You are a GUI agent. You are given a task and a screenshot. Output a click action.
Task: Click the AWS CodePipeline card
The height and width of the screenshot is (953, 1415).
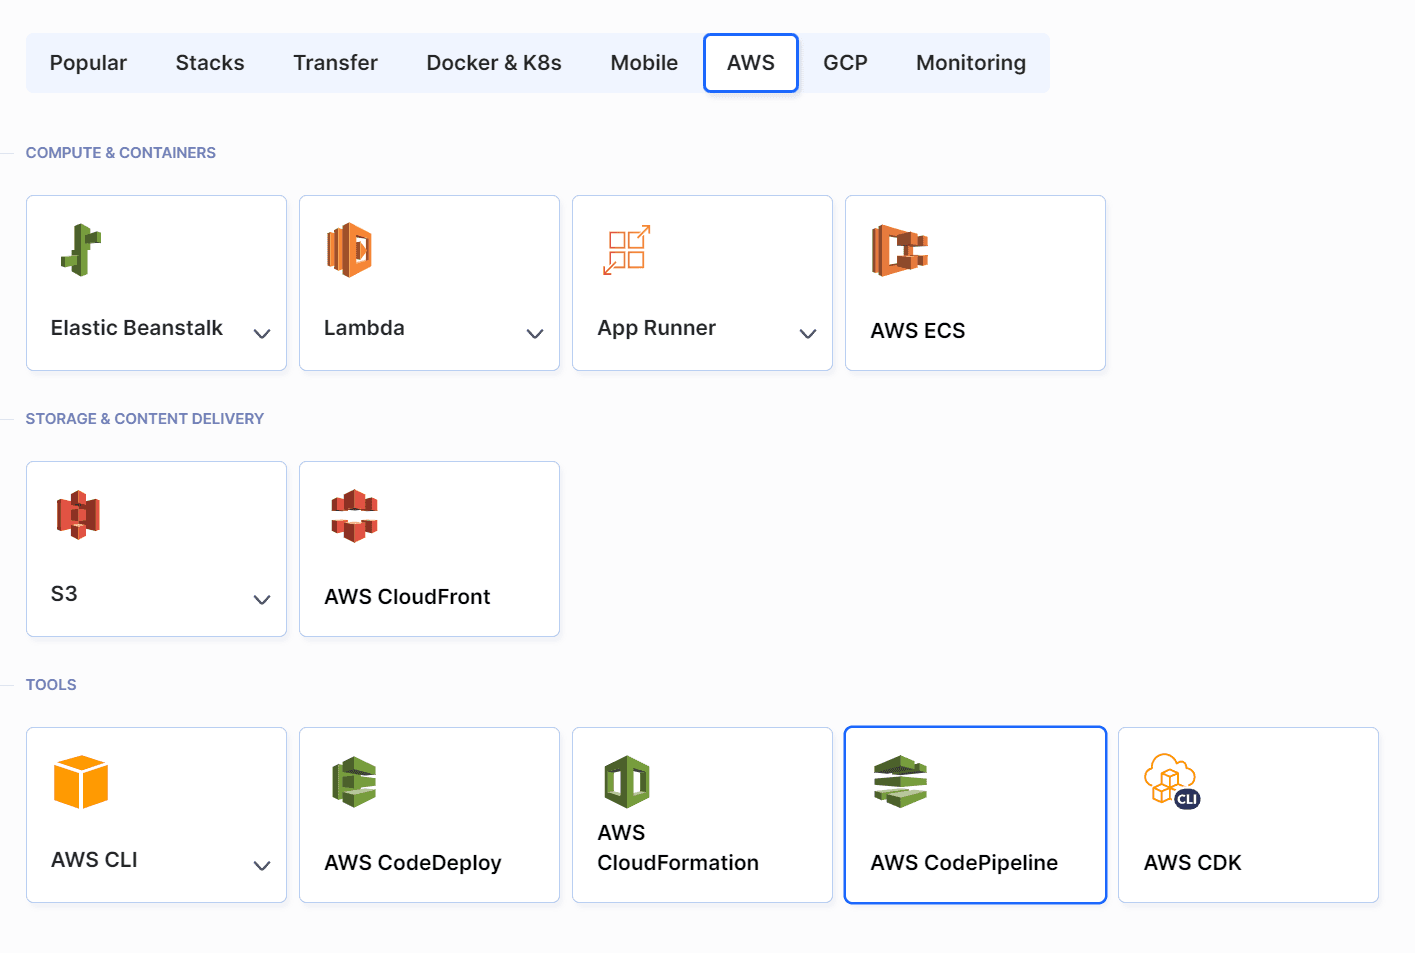pyautogui.click(x=974, y=815)
